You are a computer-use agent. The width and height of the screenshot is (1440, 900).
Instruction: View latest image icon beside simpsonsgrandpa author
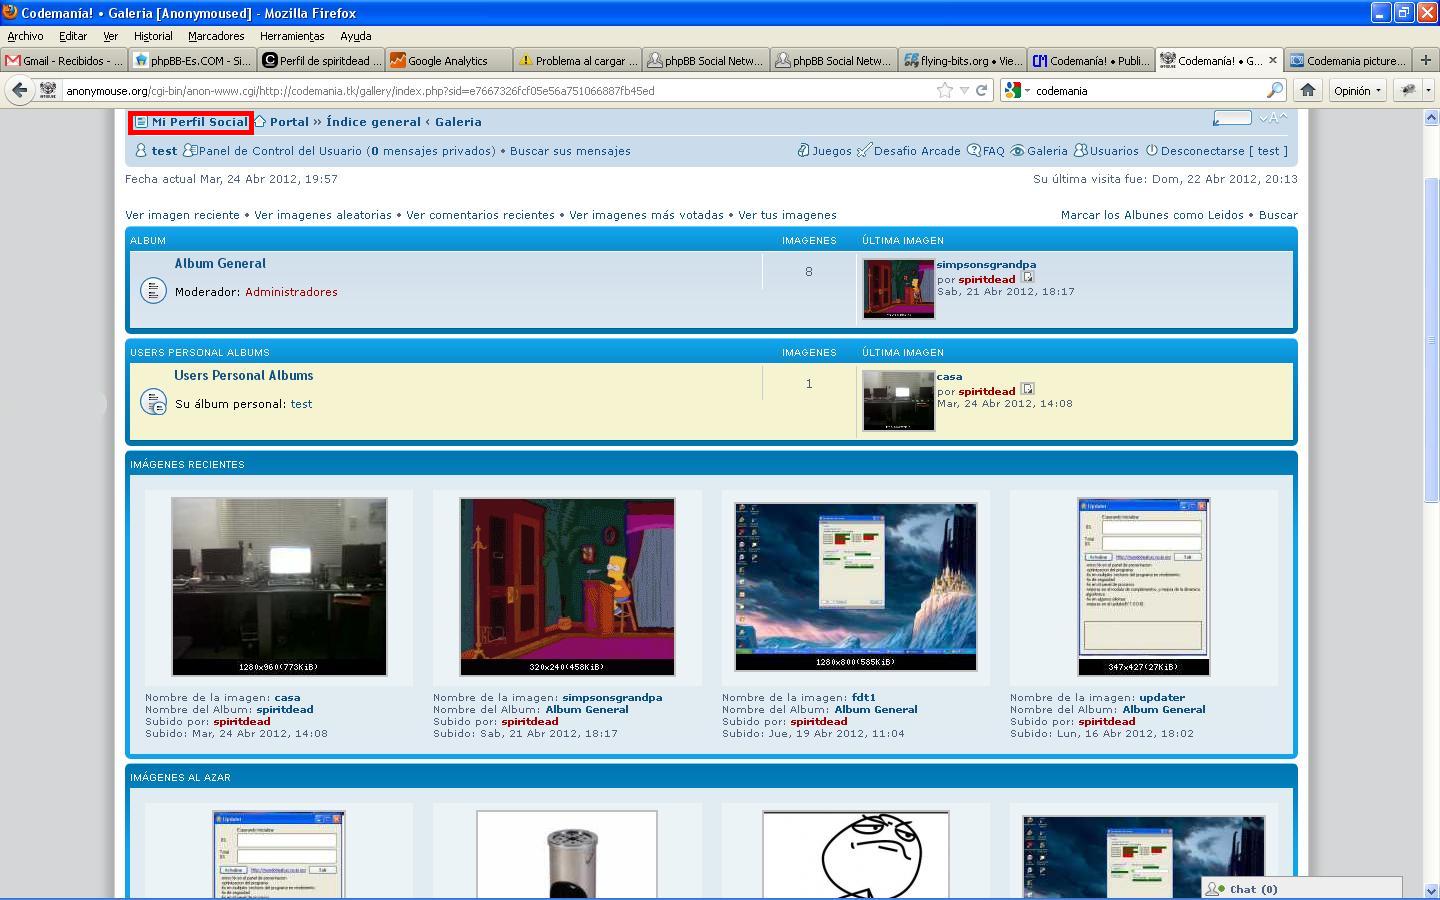pos(1027,278)
